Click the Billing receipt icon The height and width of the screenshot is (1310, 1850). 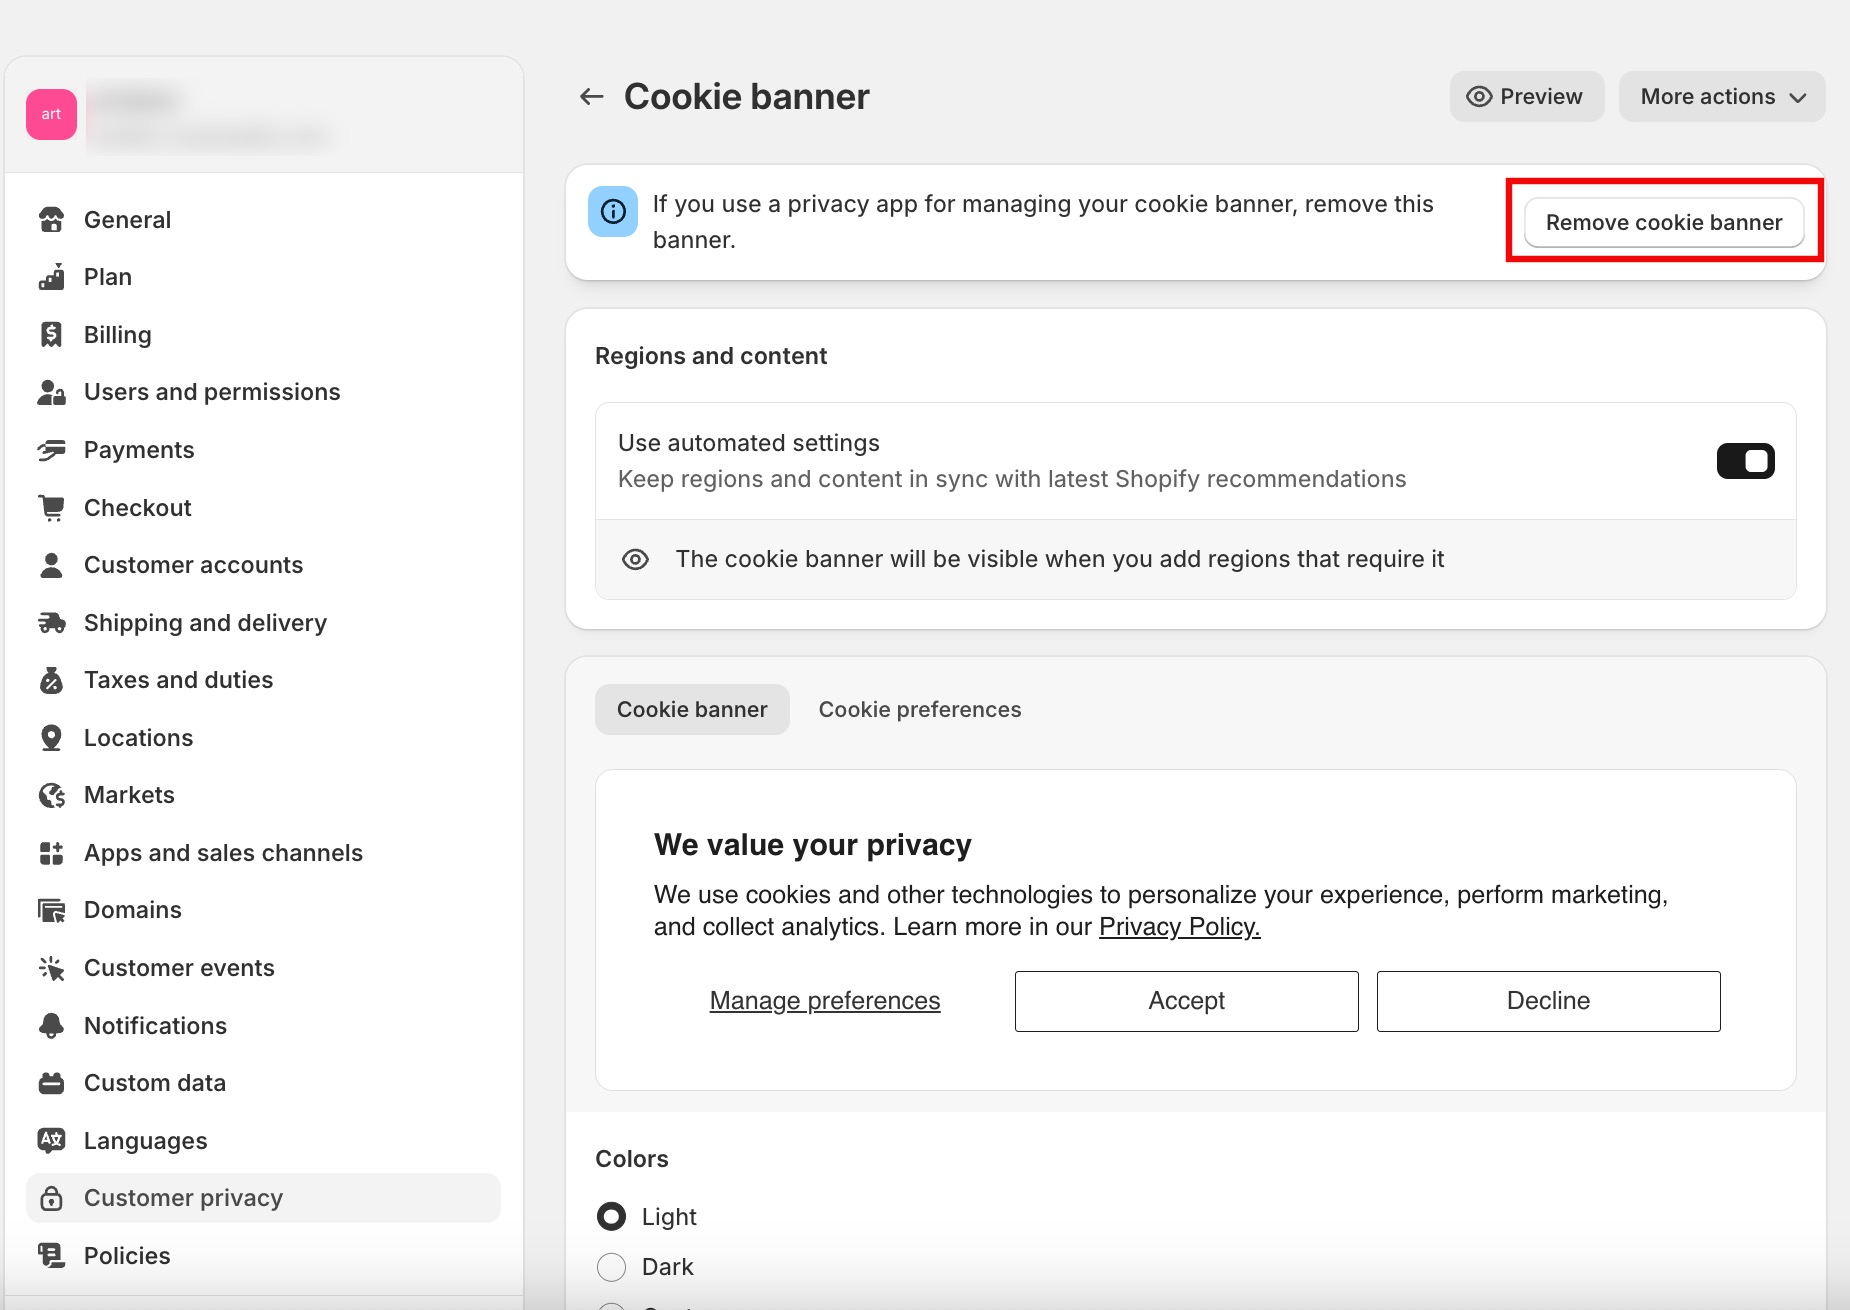pos(51,335)
